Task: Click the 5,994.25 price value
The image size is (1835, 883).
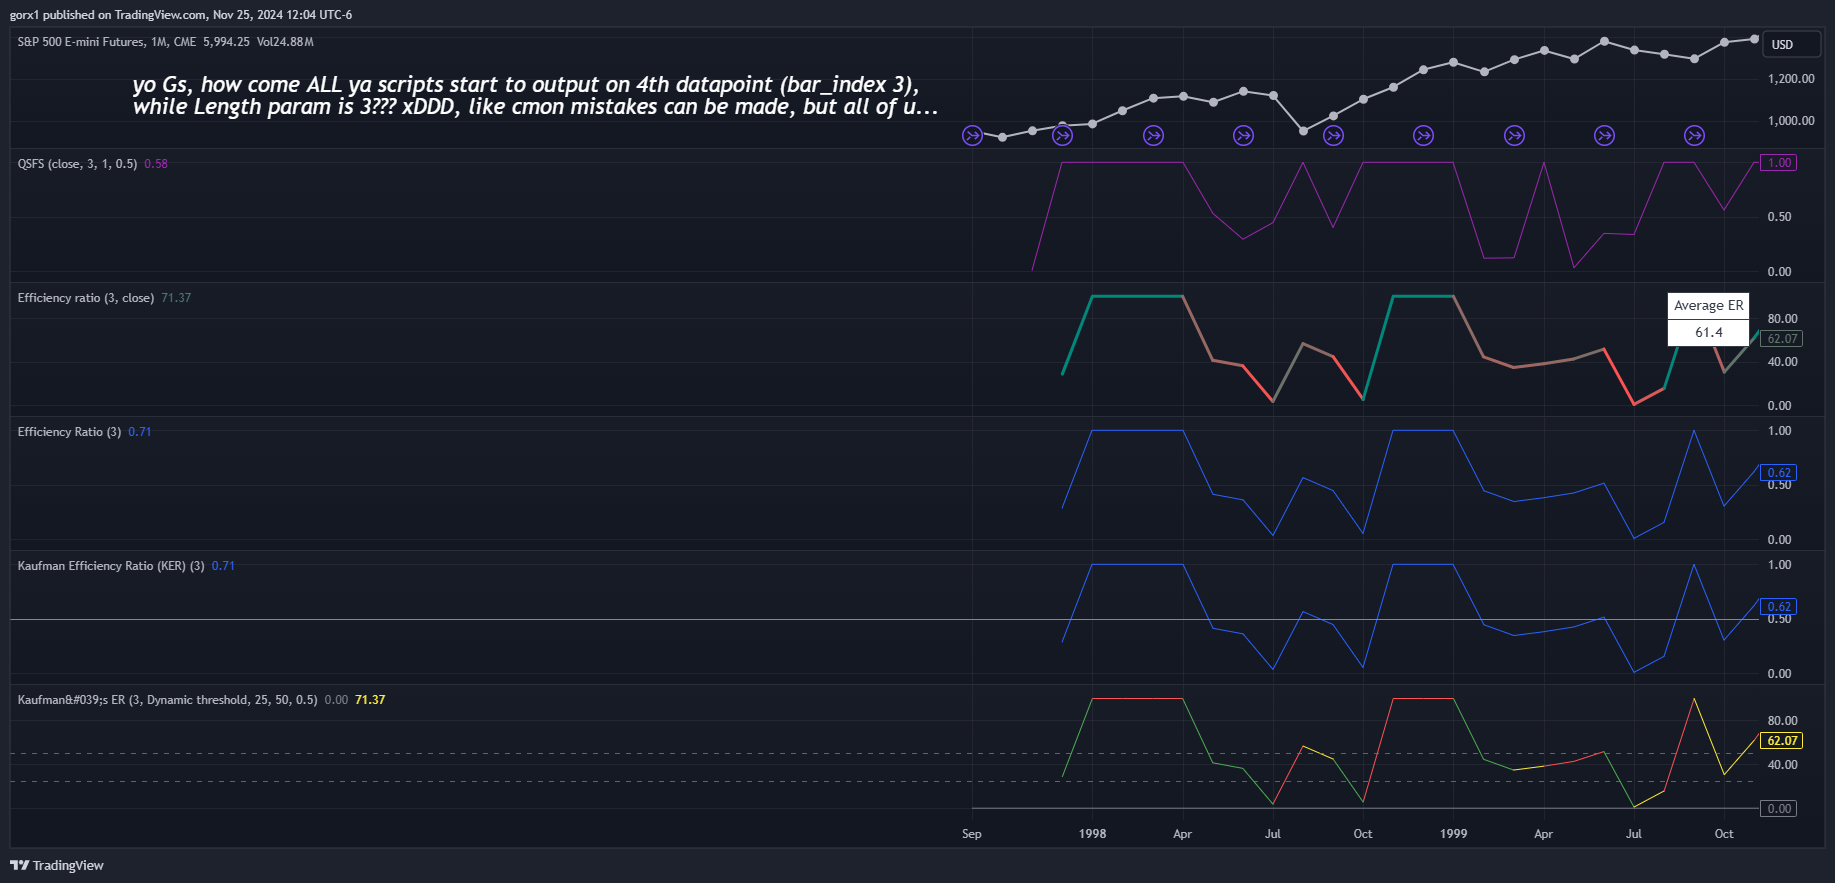Action: click(x=226, y=42)
